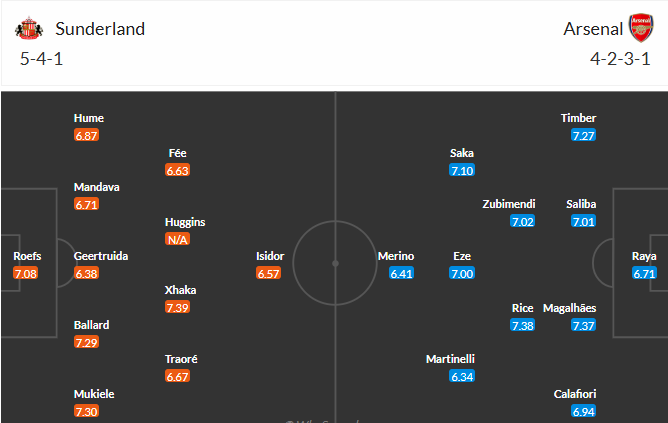The height and width of the screenshot is (423, 668).
Task: Select goalkeeper Roefs on the pitch
Action: [x=27, y=256]
